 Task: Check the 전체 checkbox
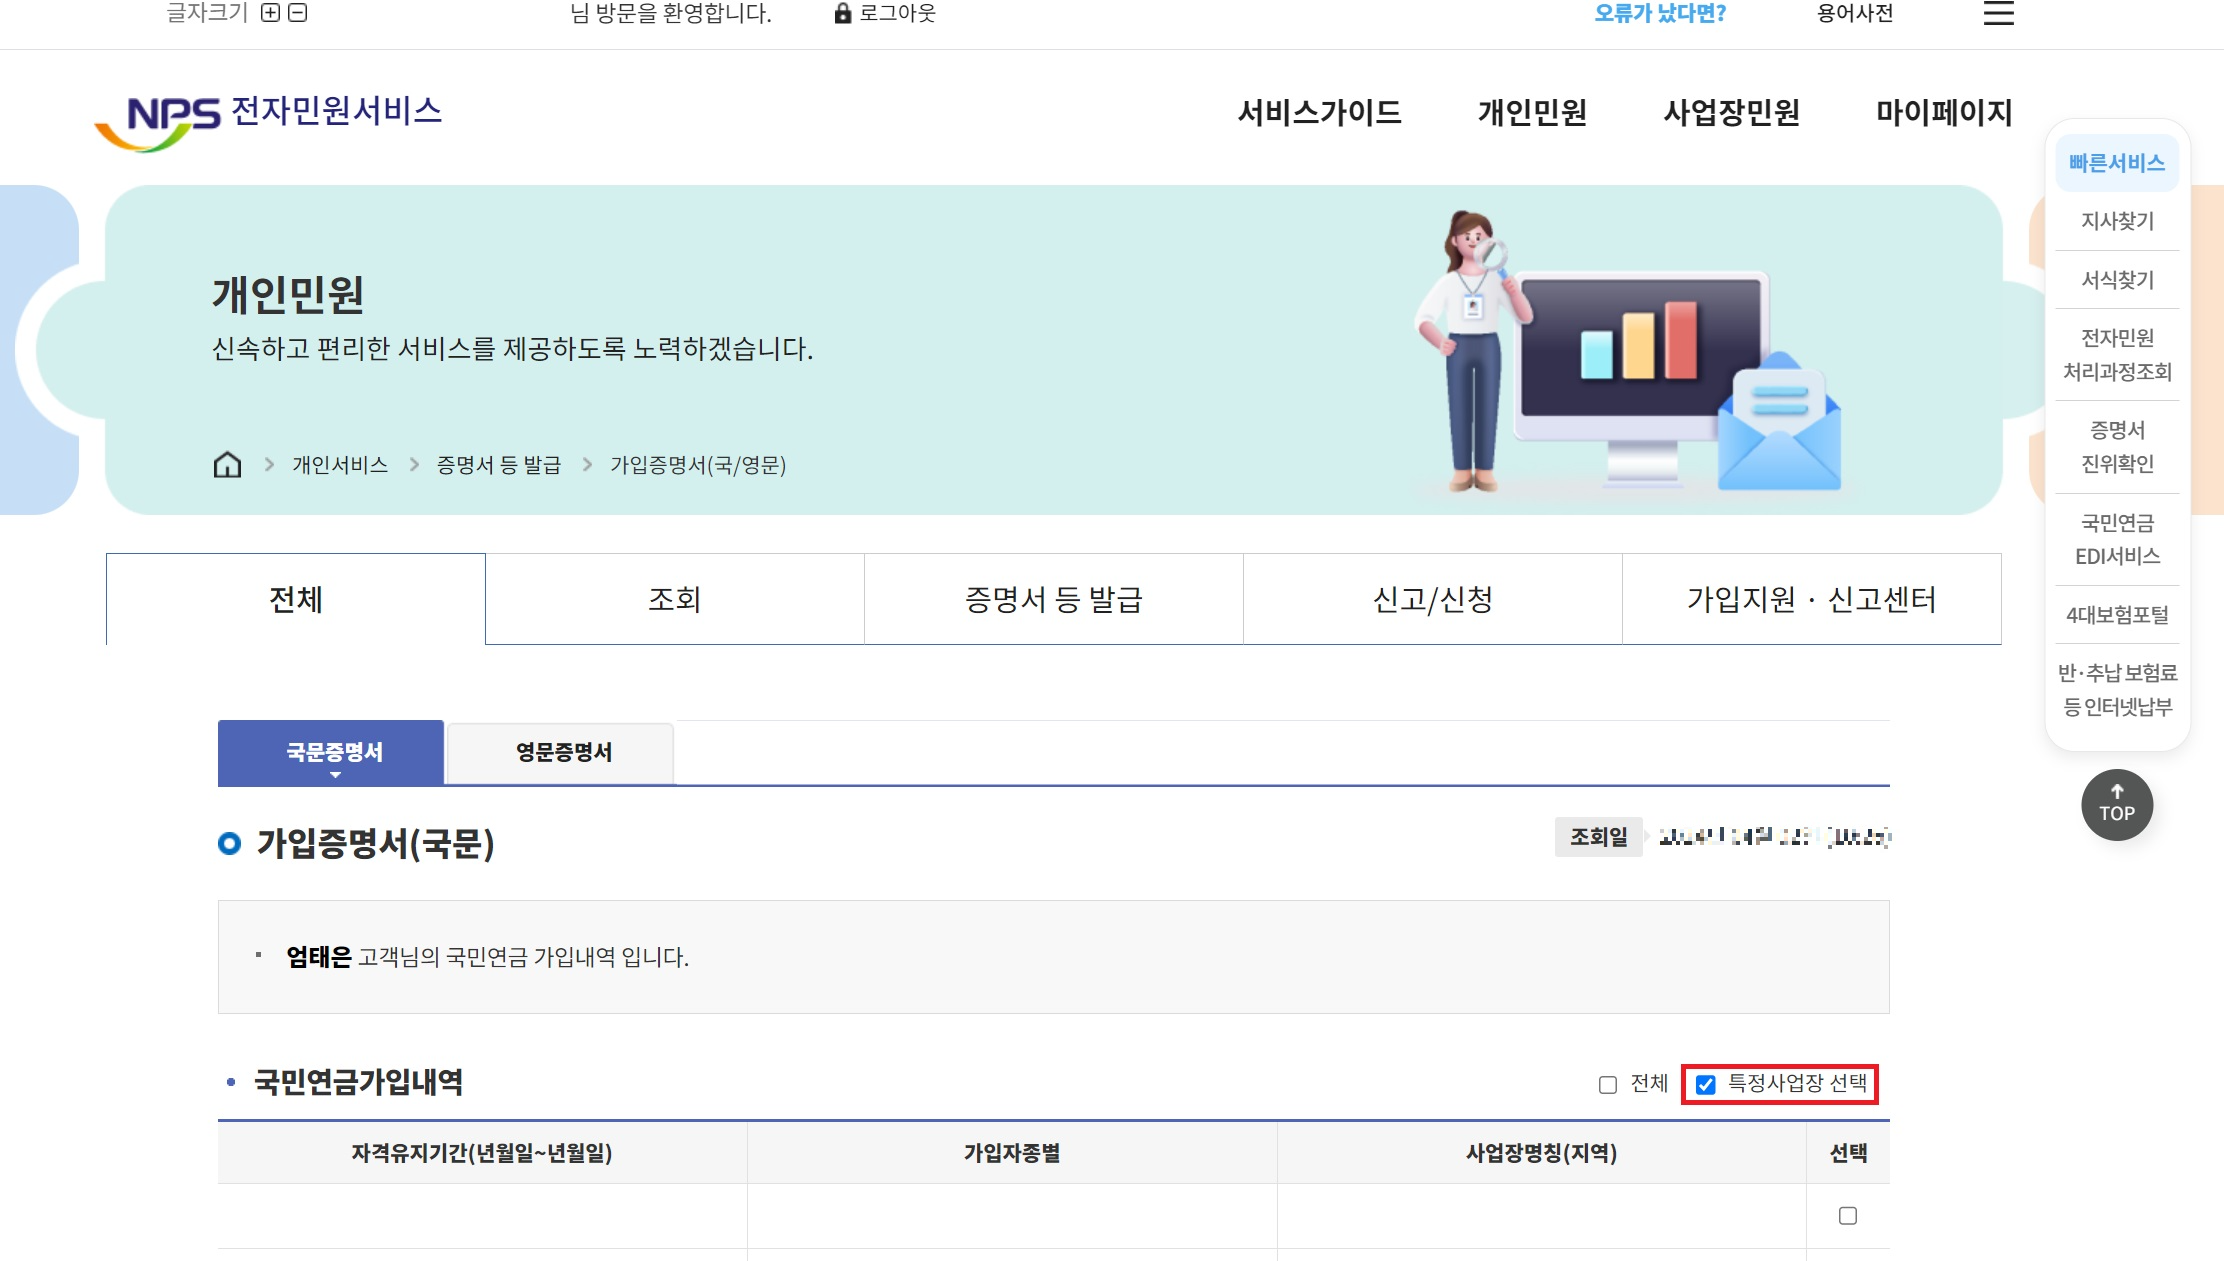click(1607, 1085)
